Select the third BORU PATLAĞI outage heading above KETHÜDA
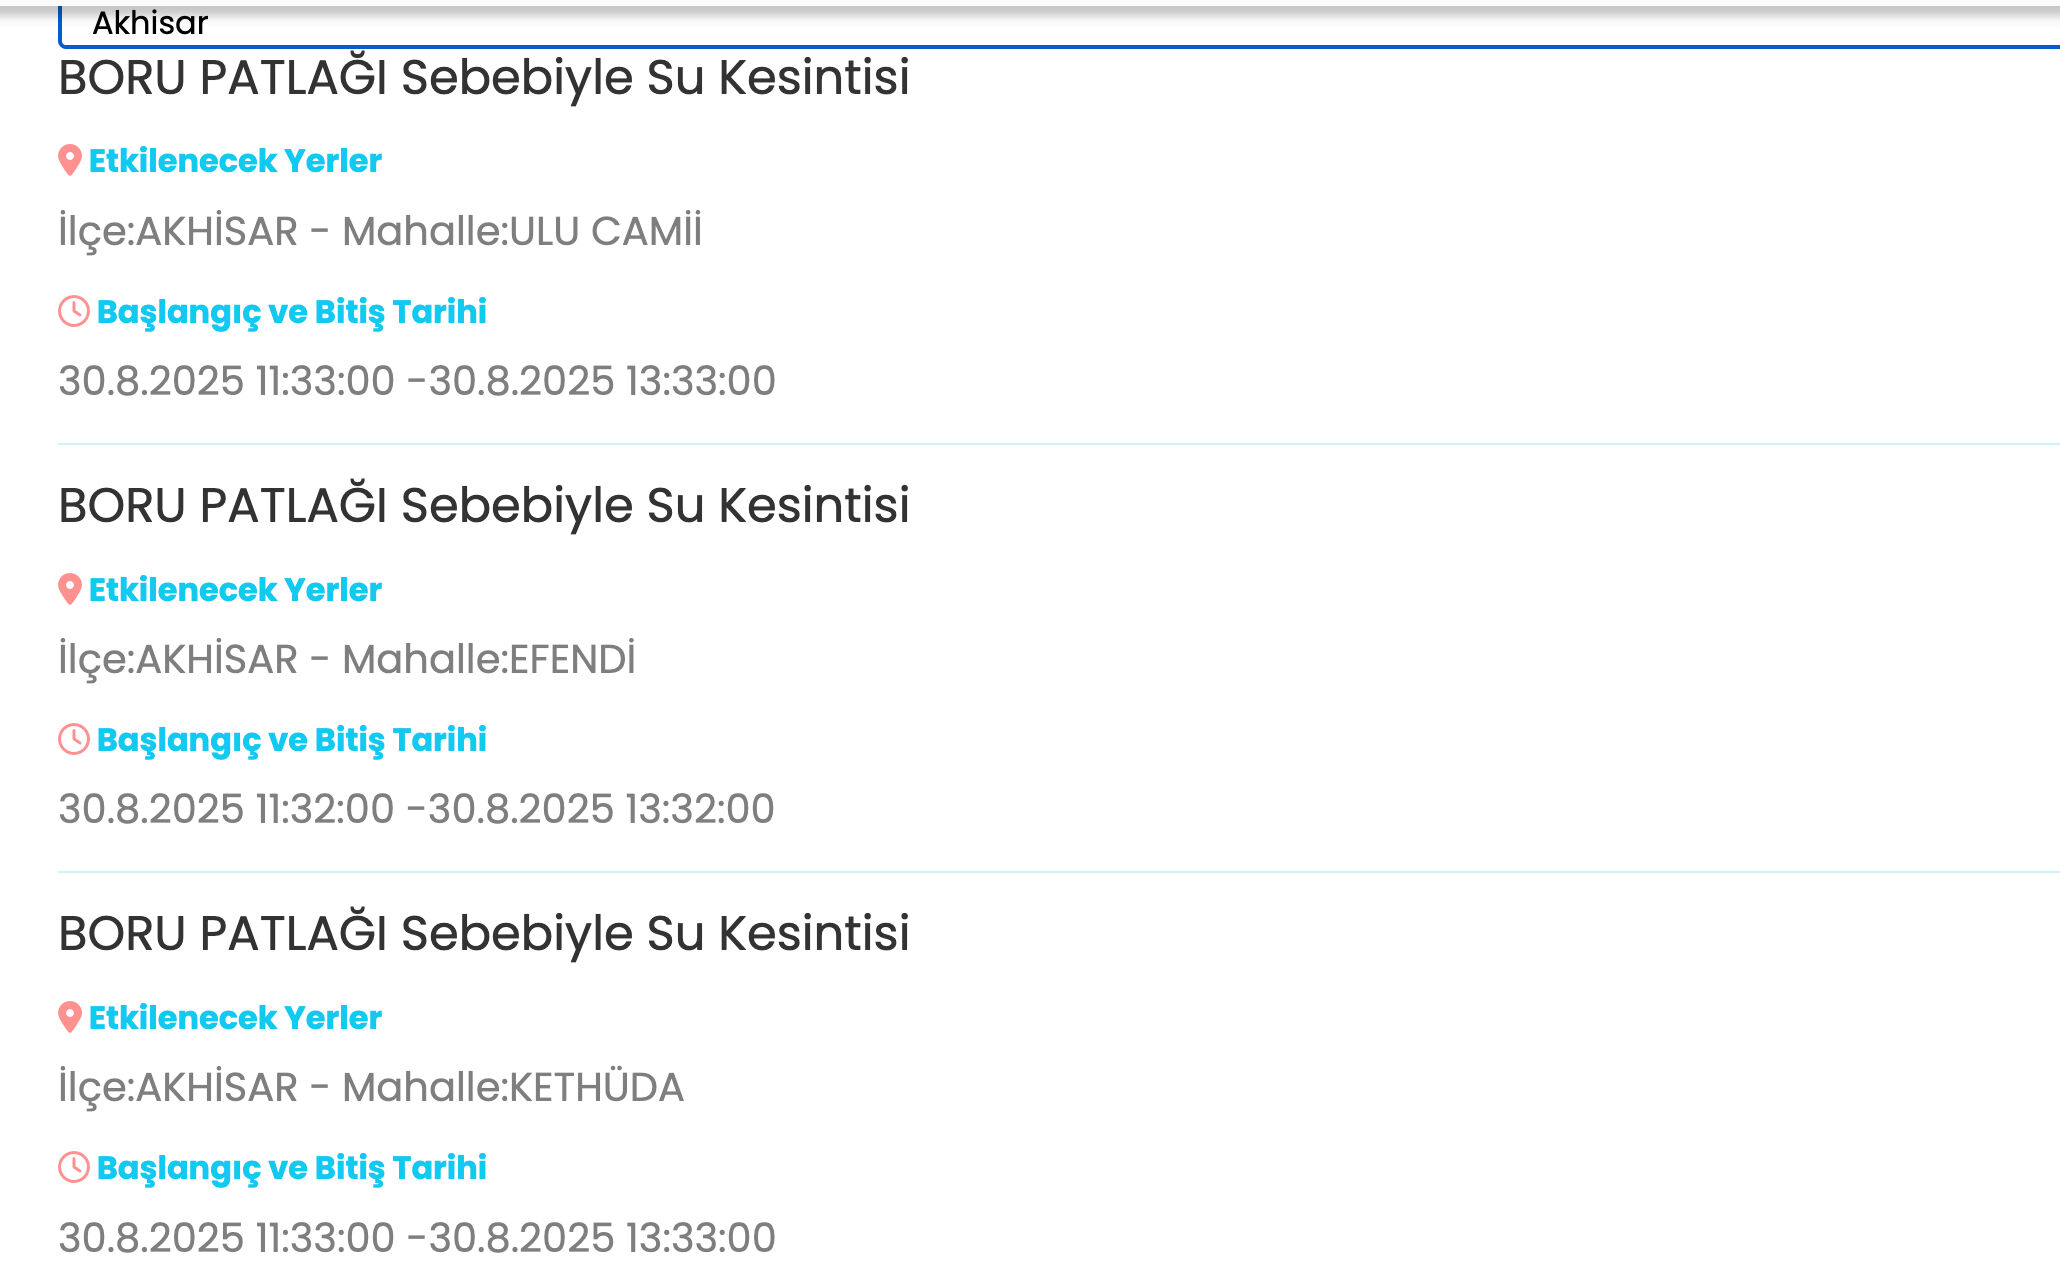This screenshot has width=2060, height=1276. coord(484,934)
